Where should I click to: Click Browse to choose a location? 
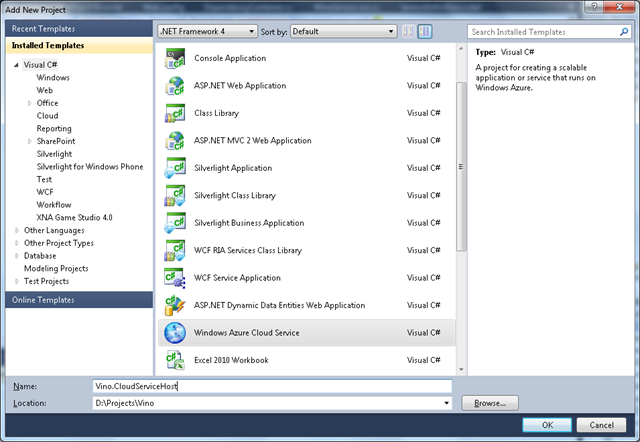(x=490, y=403)
